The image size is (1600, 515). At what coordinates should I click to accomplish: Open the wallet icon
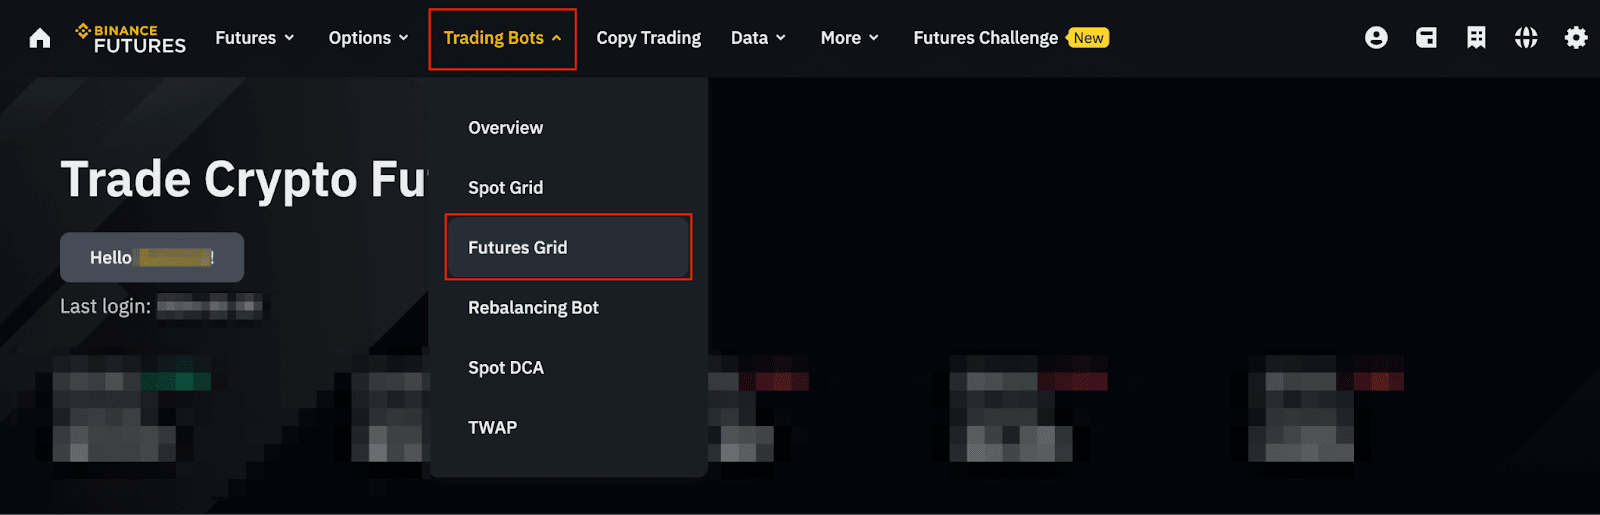pyautogui.click(x=1426, y=38)
